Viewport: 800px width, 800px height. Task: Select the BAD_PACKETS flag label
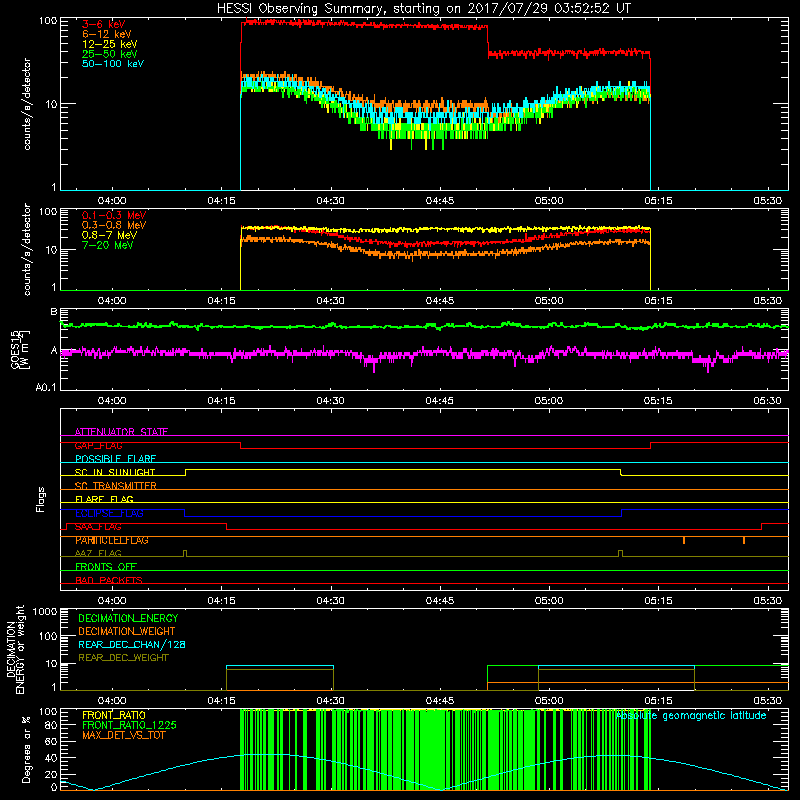pos(109,580)
